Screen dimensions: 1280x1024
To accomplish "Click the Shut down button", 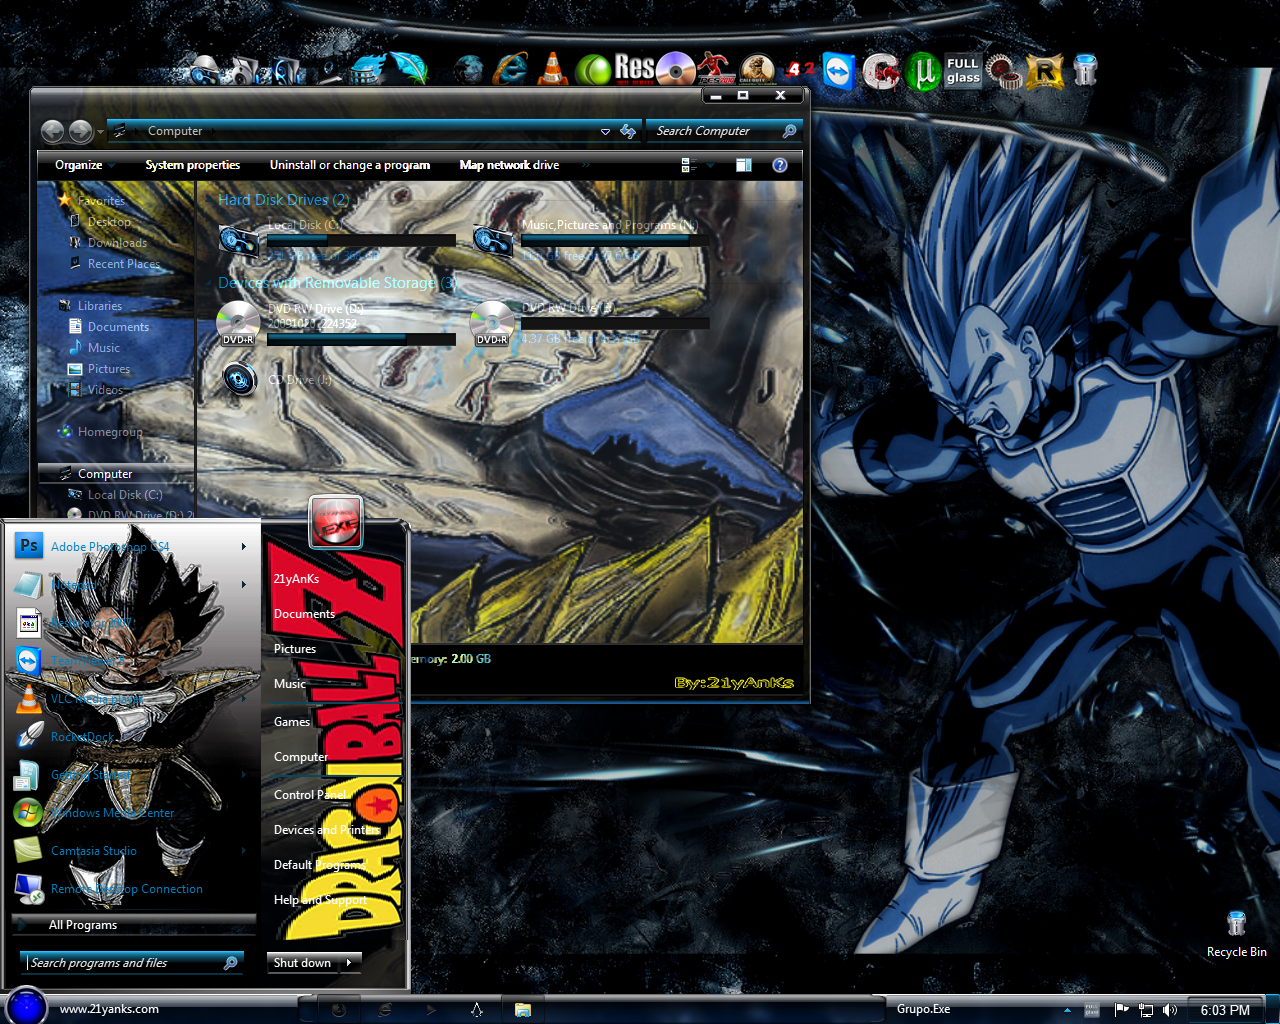I will click(x=303, y=962).
